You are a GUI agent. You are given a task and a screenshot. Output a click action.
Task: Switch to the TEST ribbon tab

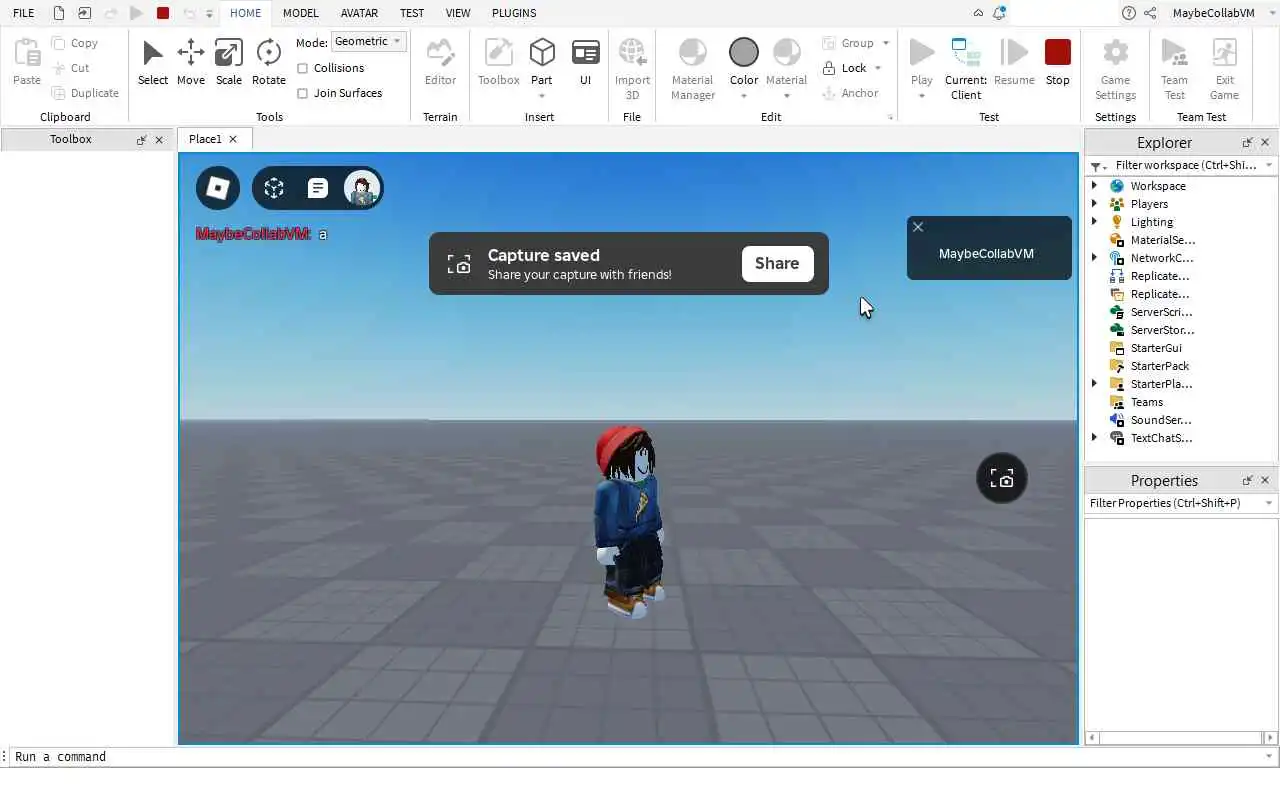[x=411, y=13]
